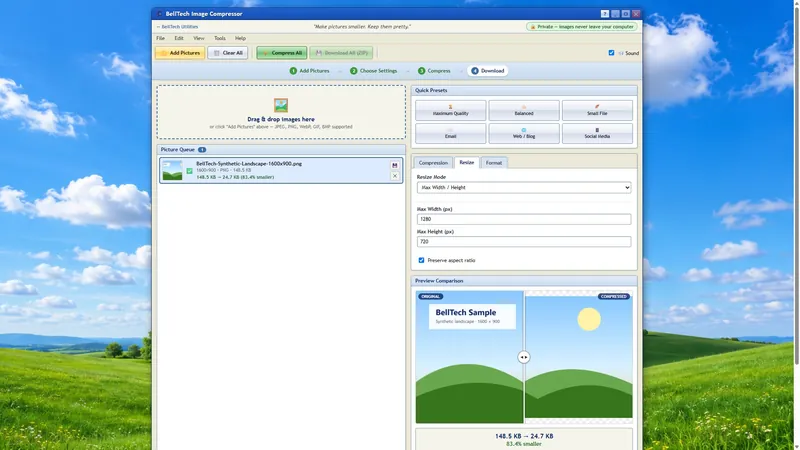Click '148.5 KB → 24.7 KB (83.4% smaller)' in queue
800x450 pixels.
point(235,177)
